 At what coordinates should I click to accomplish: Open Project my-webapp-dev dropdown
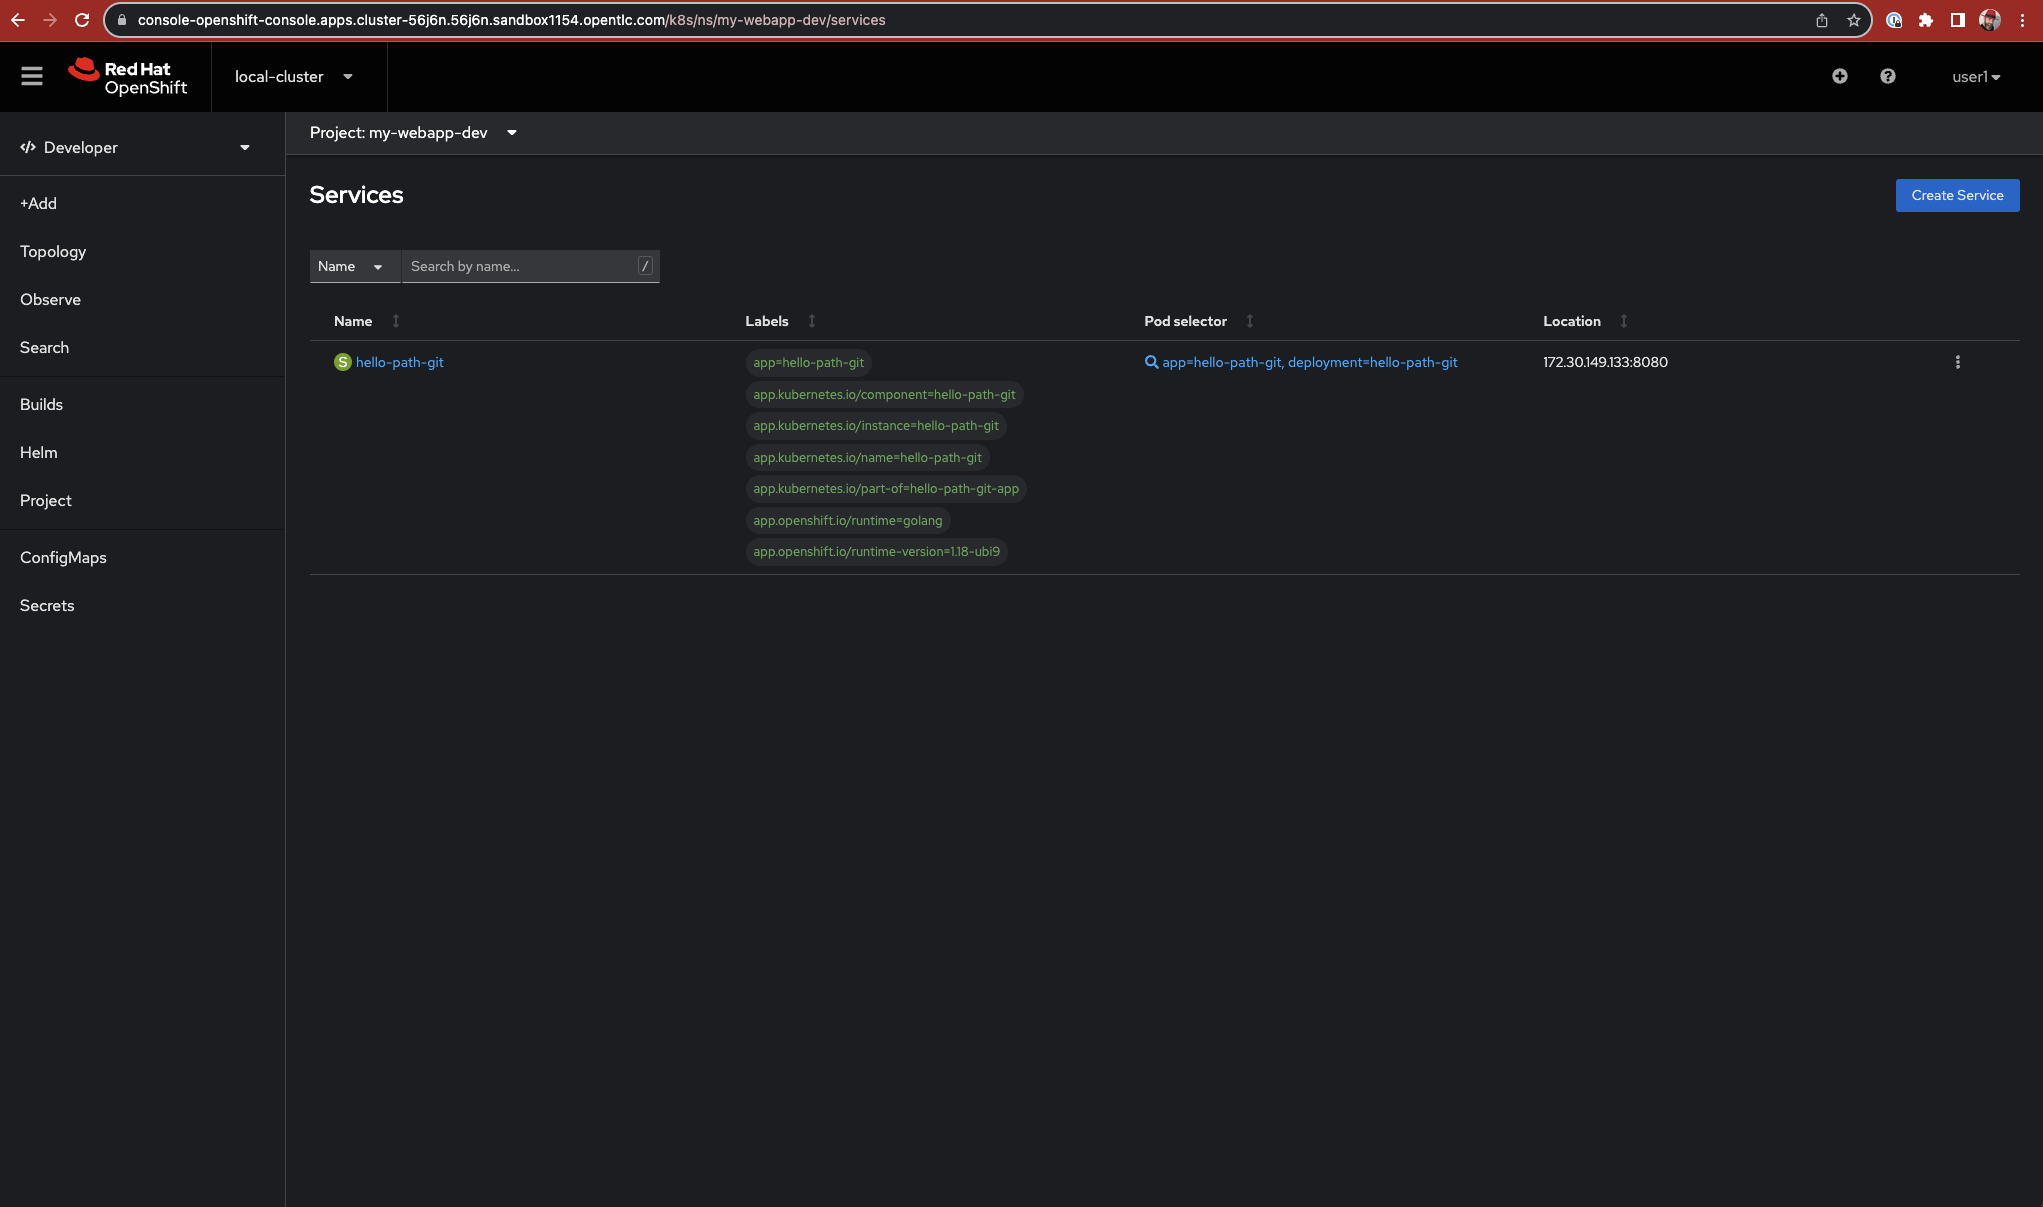click(413, 133)
